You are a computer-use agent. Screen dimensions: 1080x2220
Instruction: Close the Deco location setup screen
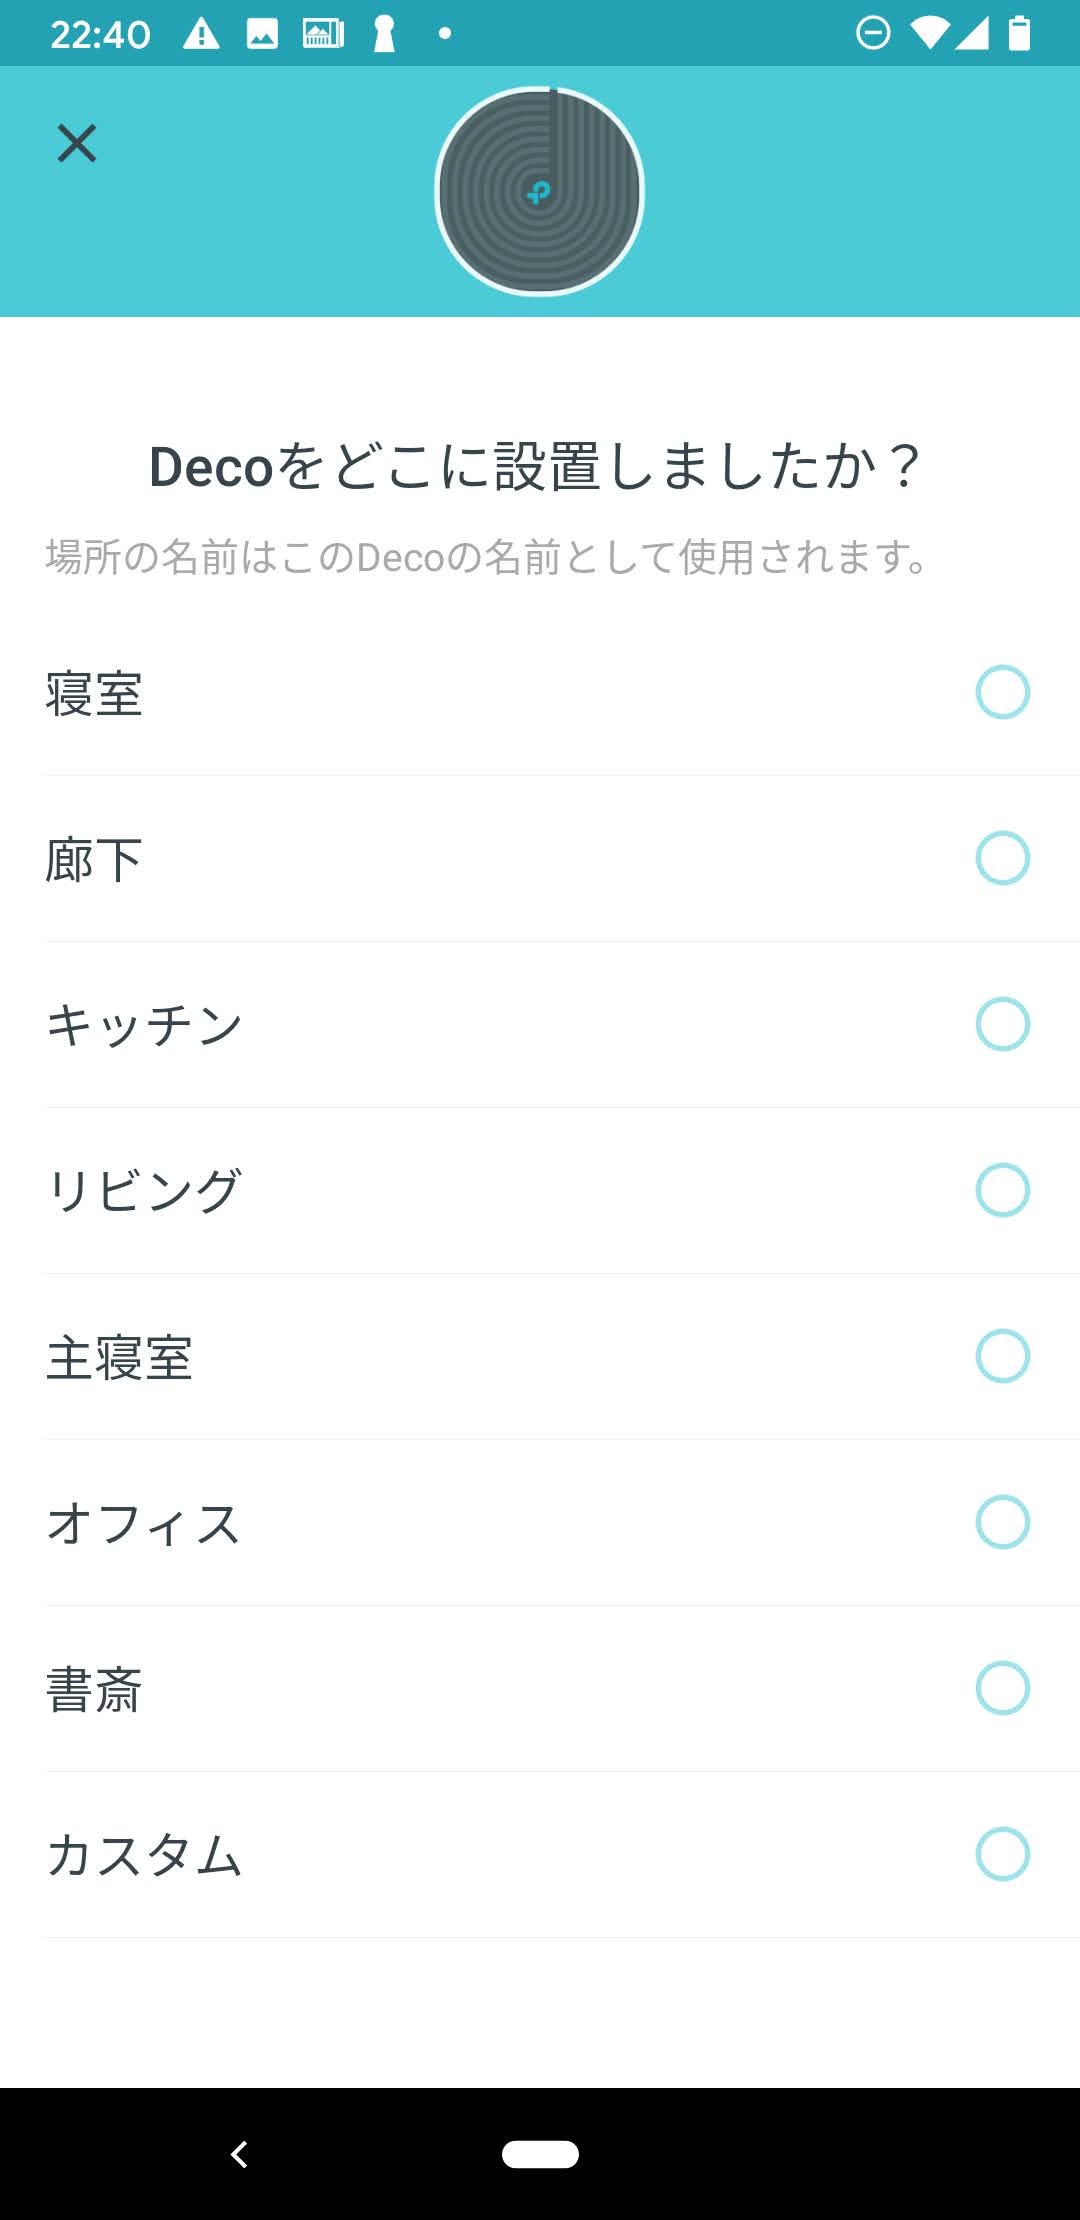76,143
